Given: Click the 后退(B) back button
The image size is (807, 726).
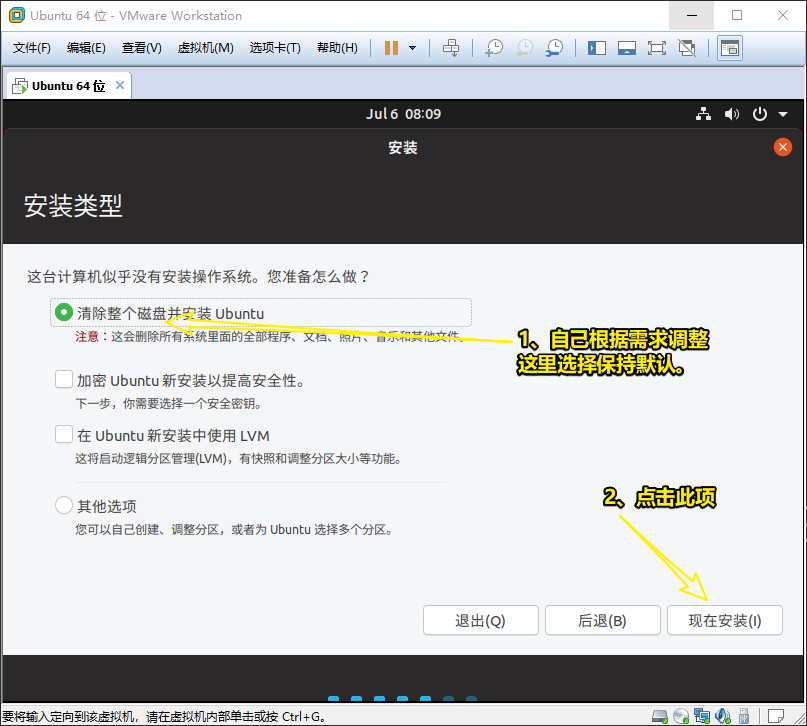Looking at the screenshot, I should (602, 620).
